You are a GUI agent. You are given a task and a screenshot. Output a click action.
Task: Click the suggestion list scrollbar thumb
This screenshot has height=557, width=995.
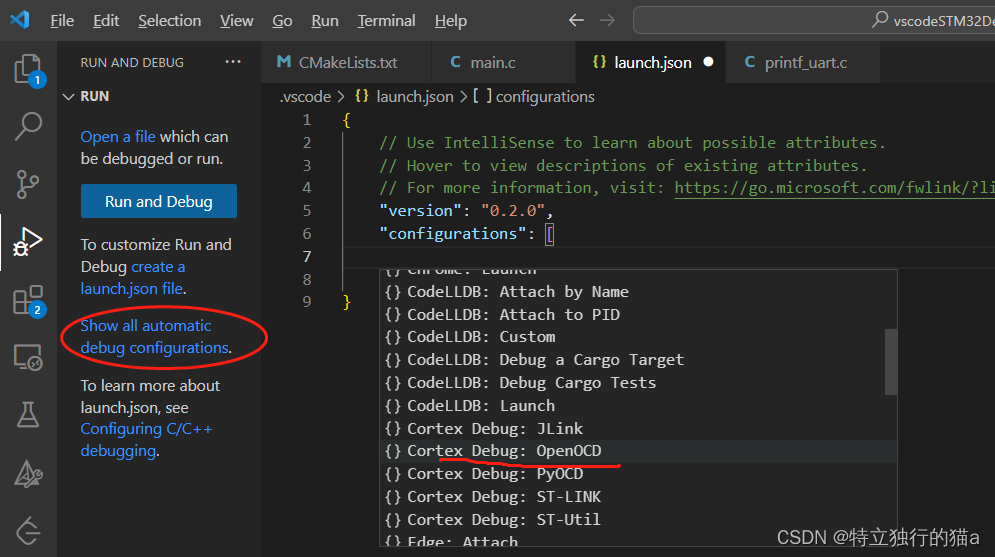pyautogui.click(x=891, y=362)
